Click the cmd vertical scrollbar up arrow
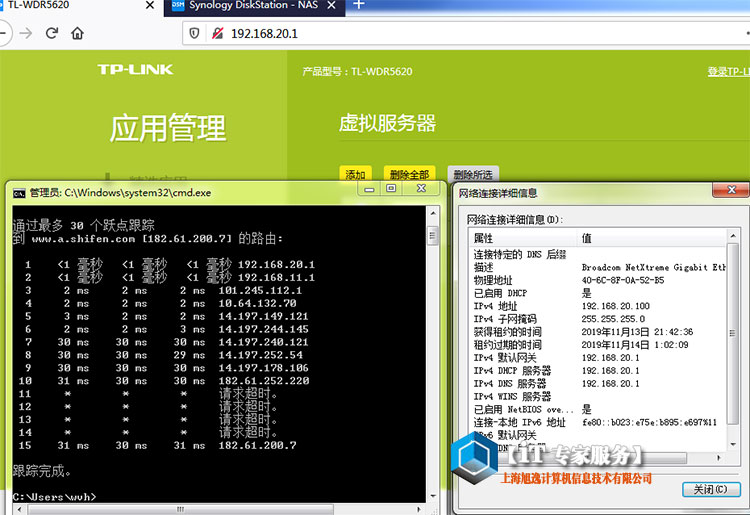This screenshot has height=515, width=750. click(x=433, y=213)
